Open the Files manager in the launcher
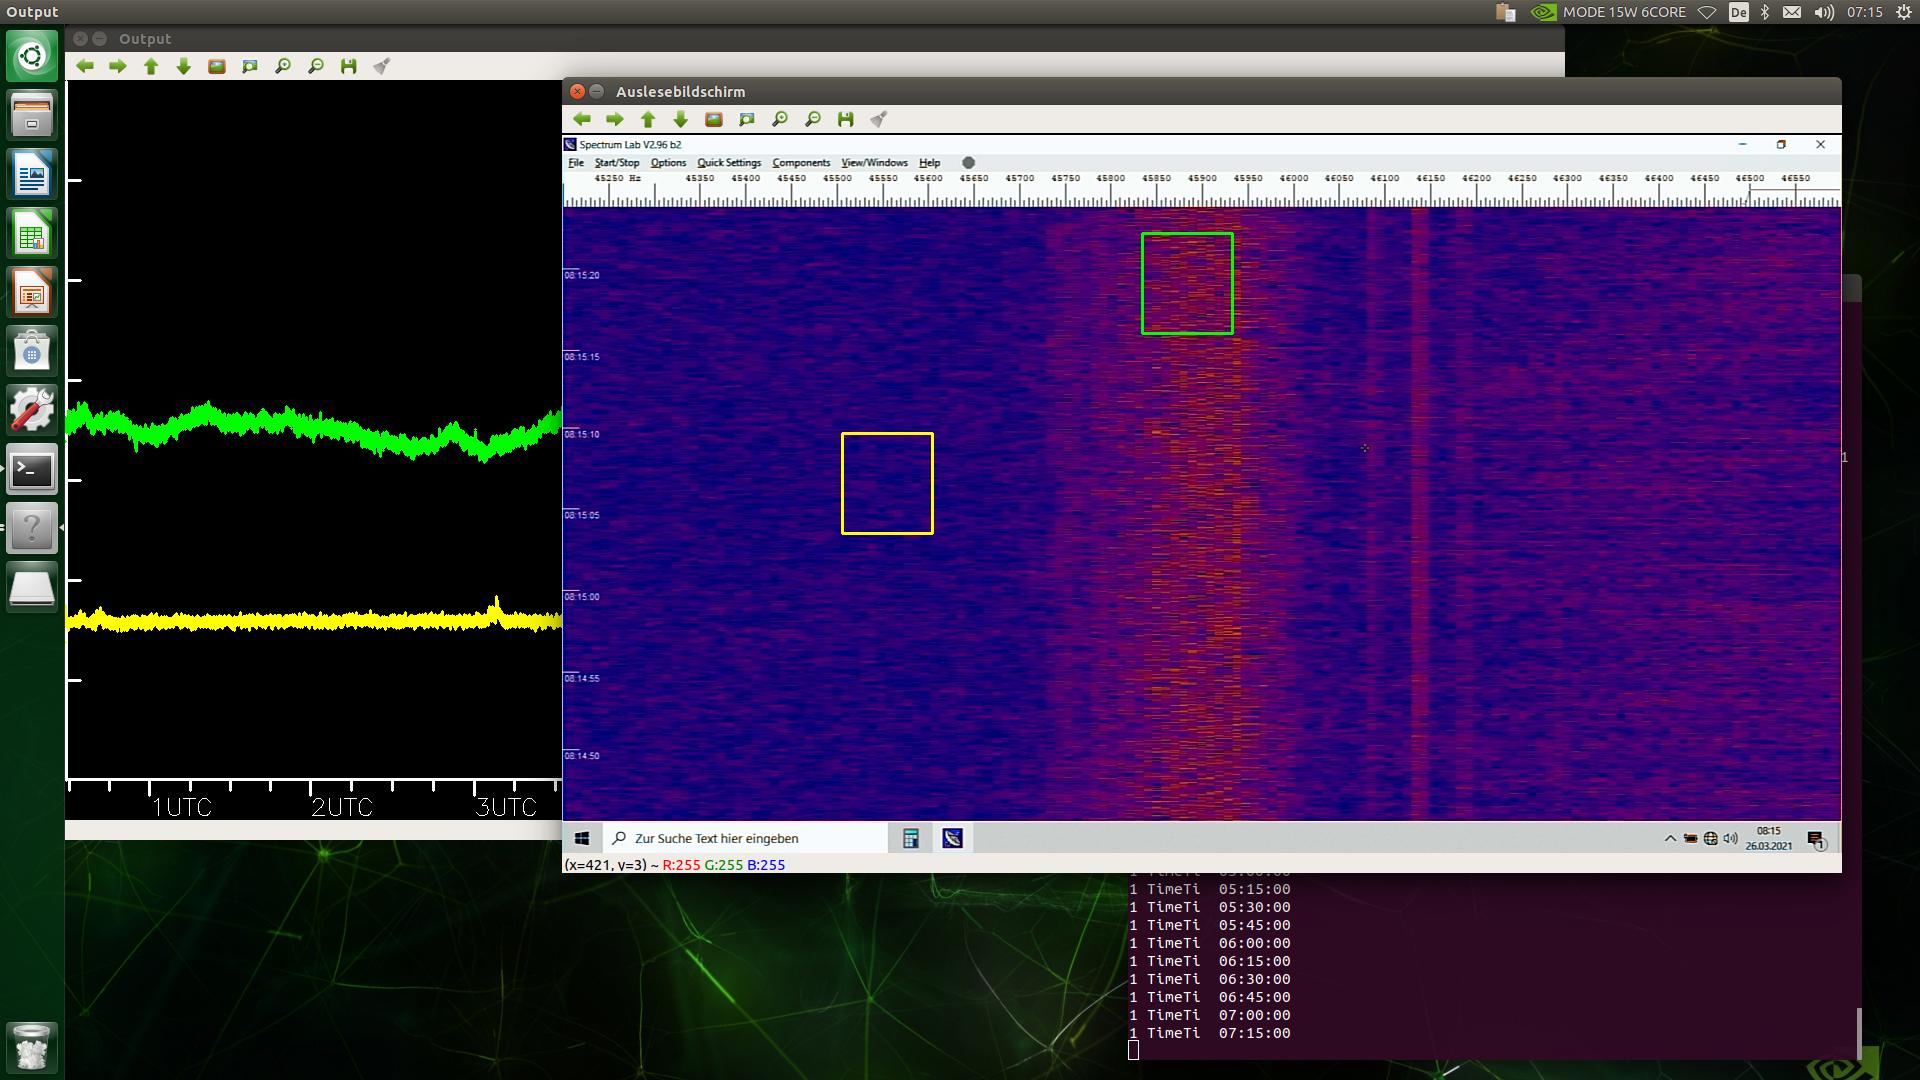 [x=32, y=114]
